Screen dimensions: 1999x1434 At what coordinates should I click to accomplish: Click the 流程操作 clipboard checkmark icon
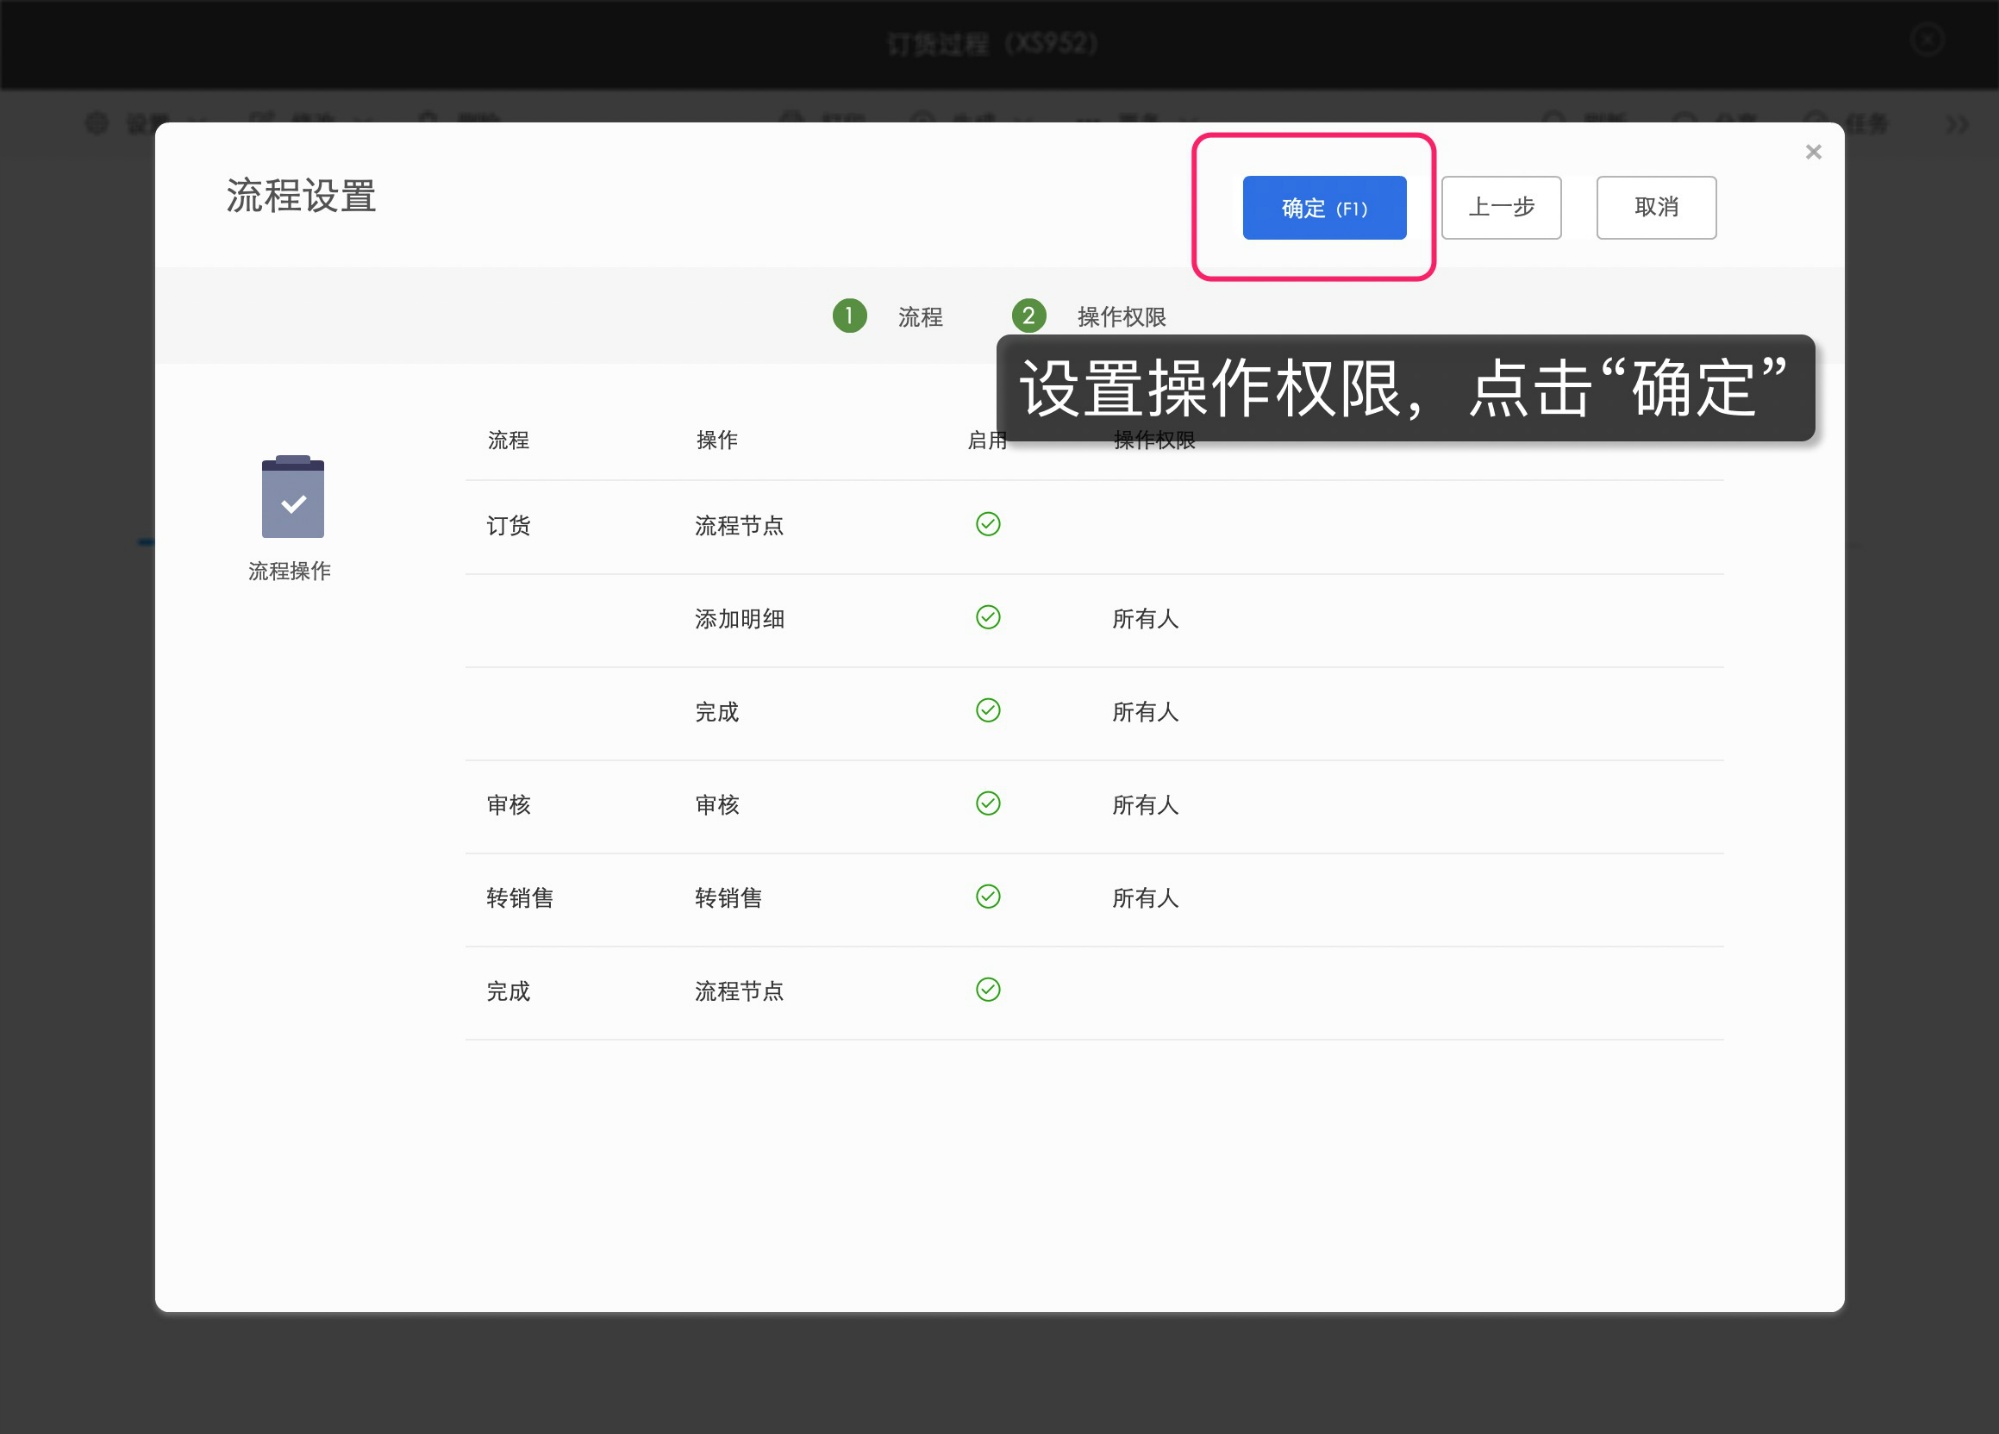tap(291, 497)
